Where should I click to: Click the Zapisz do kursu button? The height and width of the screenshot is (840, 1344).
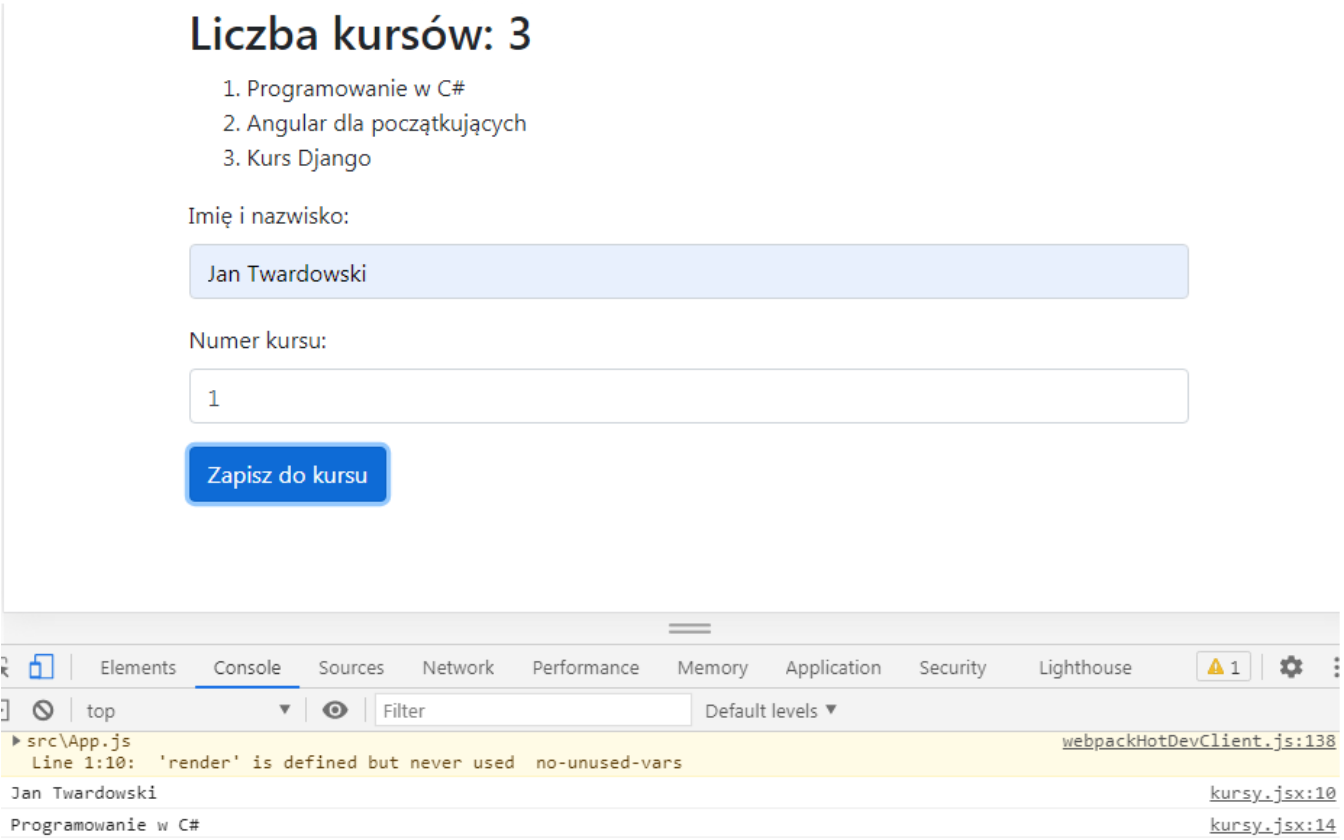[287, 475]
